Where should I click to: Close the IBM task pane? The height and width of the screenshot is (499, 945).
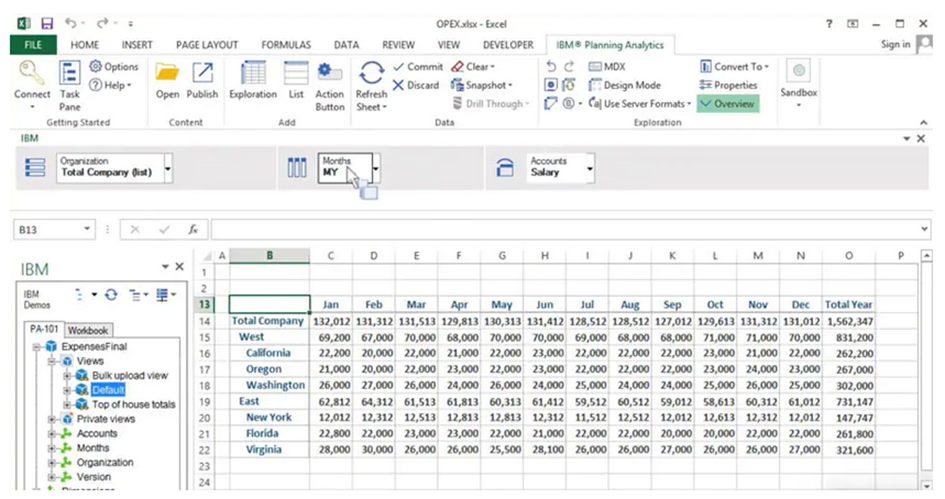(x=180, y=266)
